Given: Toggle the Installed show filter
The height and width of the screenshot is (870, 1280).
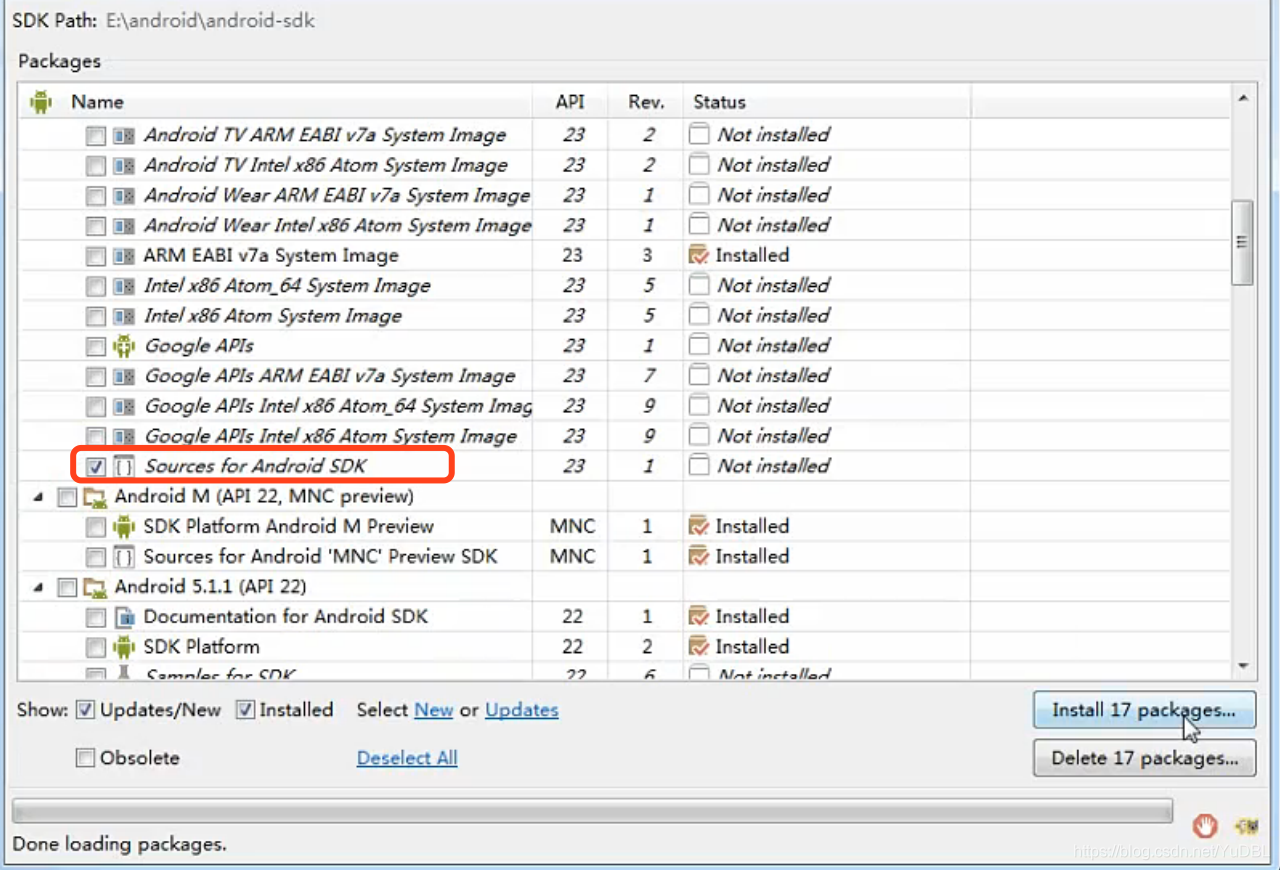Looking at the screenshot, I should pos(245,710).
